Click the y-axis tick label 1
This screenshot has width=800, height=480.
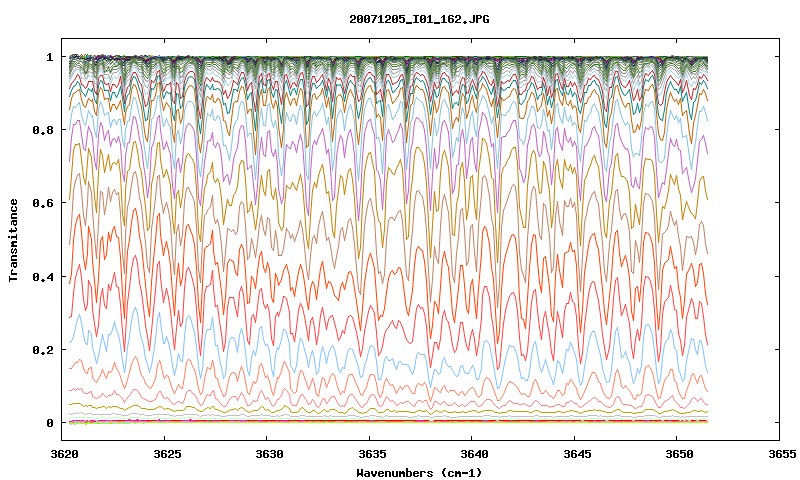[49, 57]
